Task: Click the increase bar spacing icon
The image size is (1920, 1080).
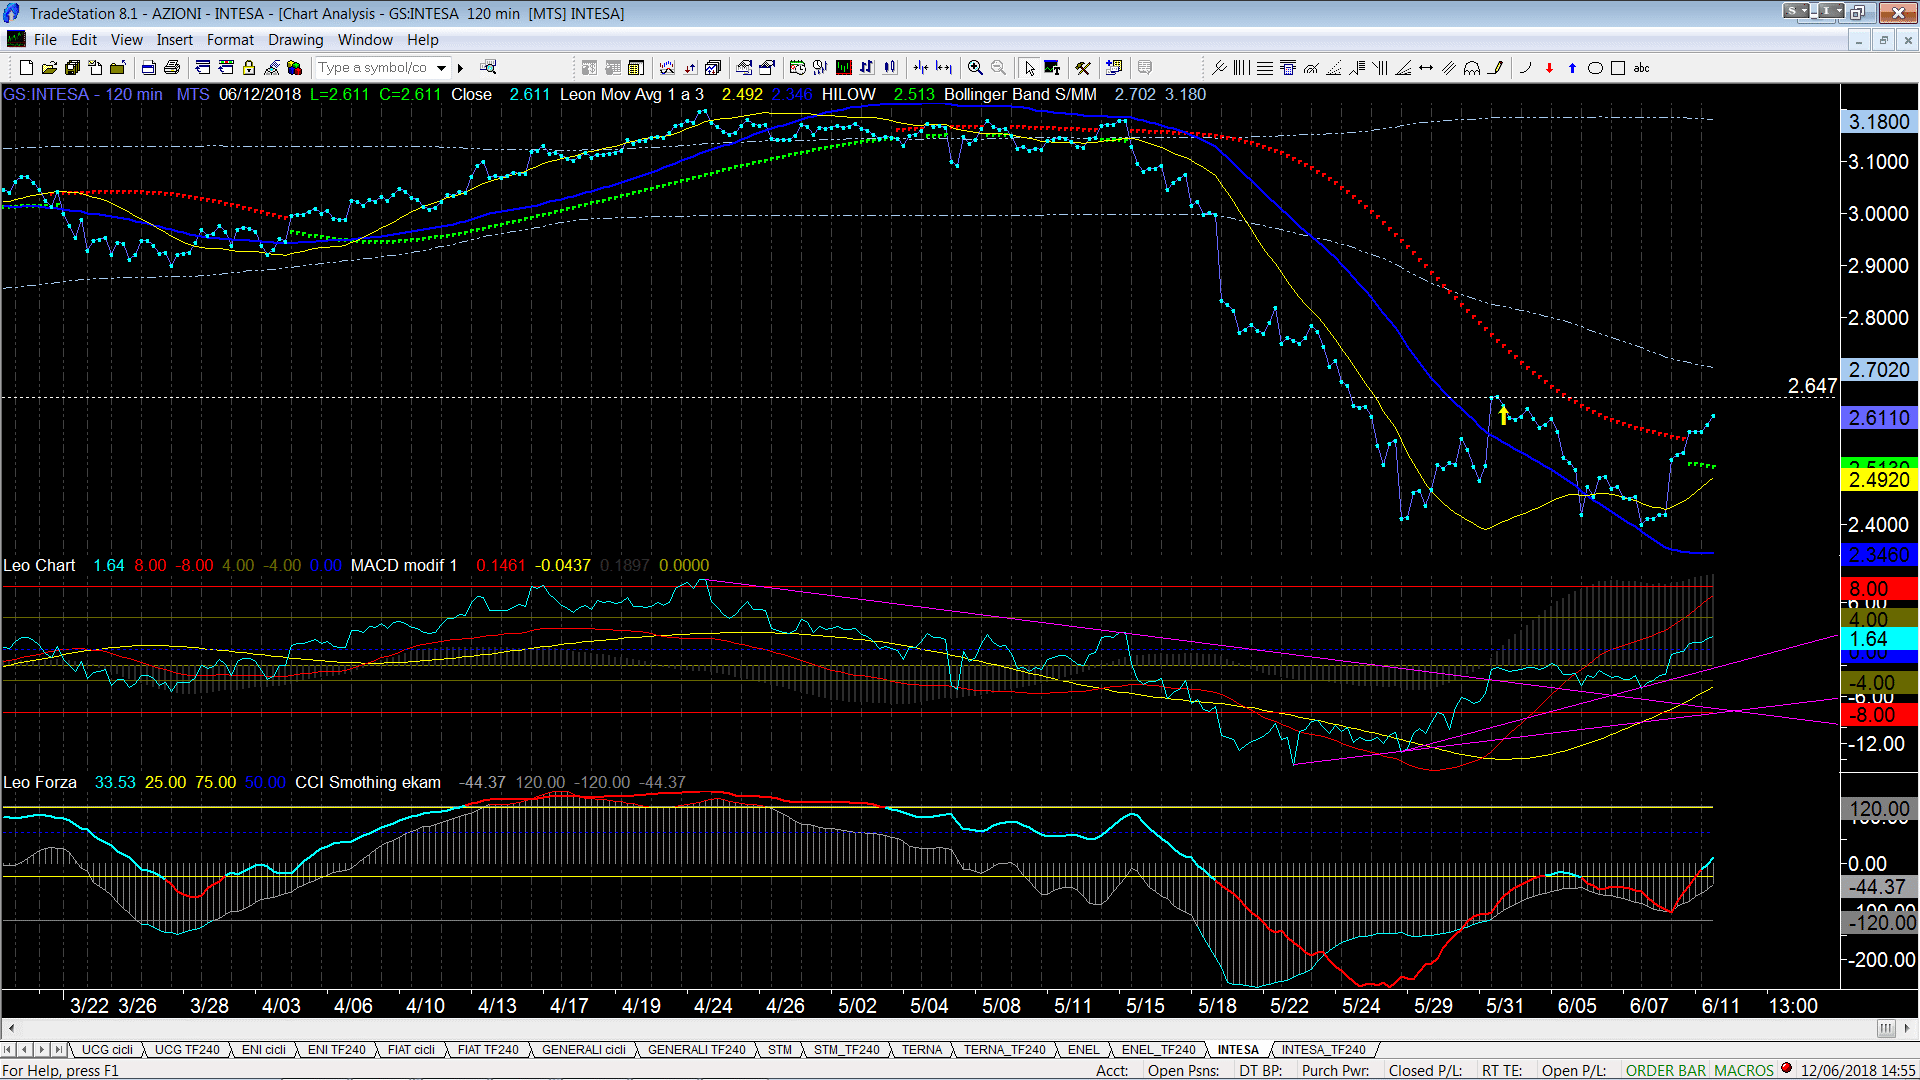Action: (x=943, y=68)
